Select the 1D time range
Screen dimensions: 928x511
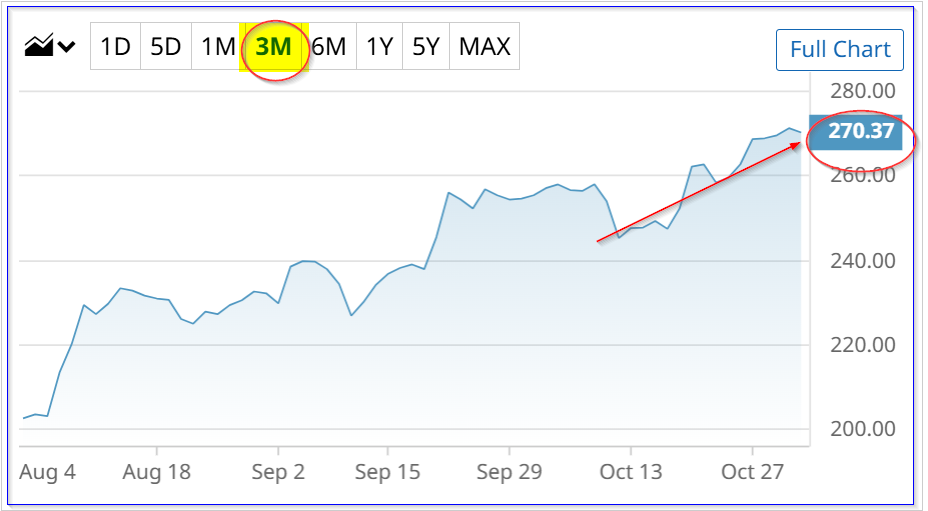point(115,47)
